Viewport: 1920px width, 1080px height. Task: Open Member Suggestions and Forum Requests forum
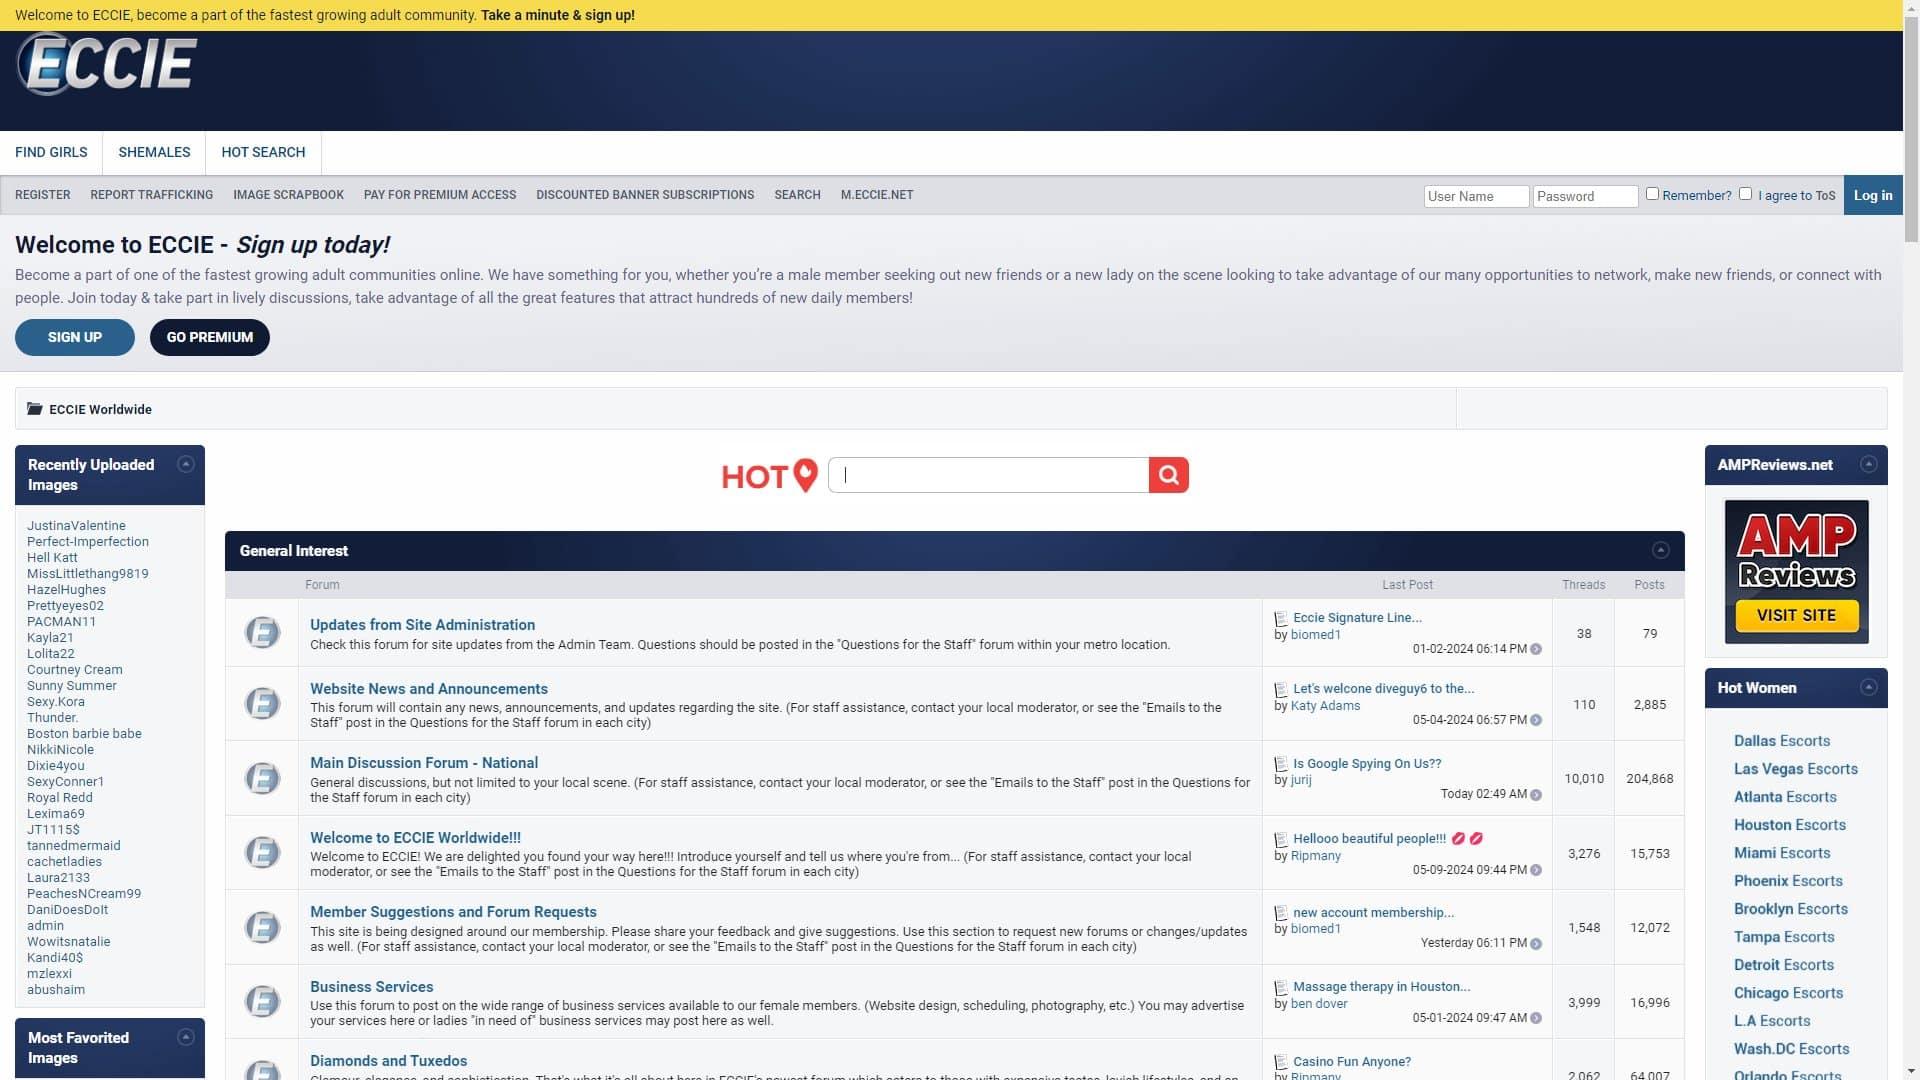(453, 912)
